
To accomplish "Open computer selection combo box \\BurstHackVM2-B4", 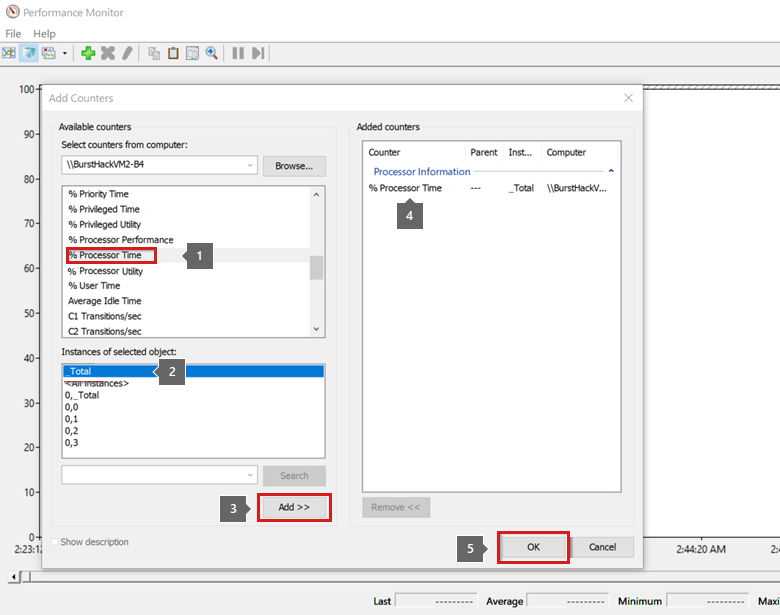I will point(159,165).
